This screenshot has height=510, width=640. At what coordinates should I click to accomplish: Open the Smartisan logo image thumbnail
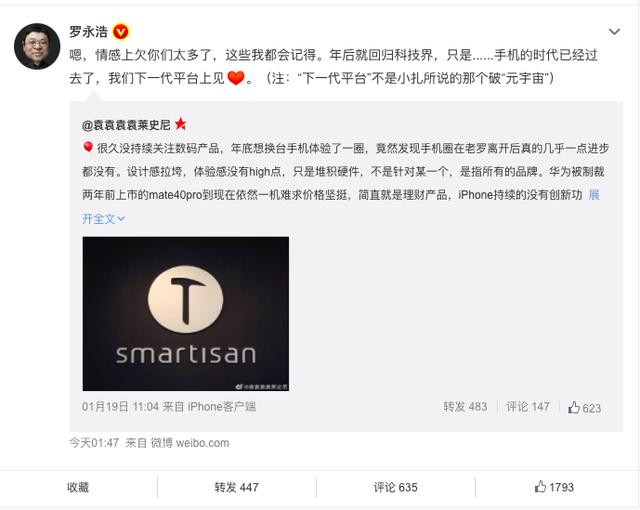(x=186, y=313)
